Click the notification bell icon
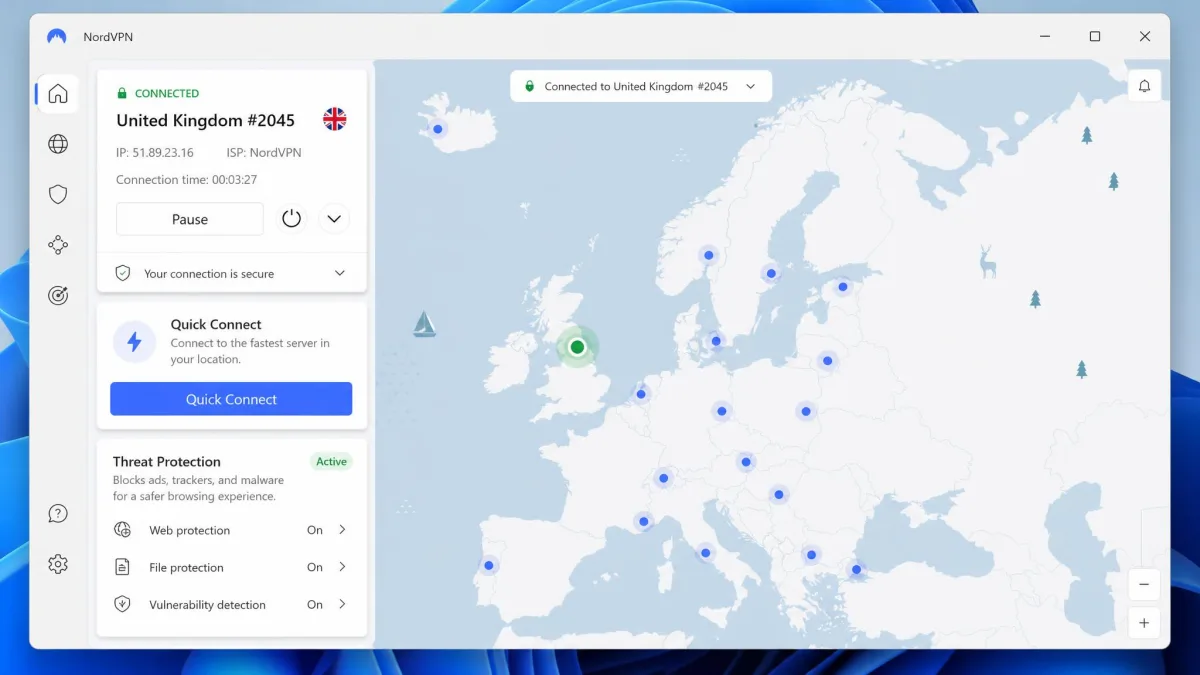This screenshot has width=1200, height=675. point(1144,86)
